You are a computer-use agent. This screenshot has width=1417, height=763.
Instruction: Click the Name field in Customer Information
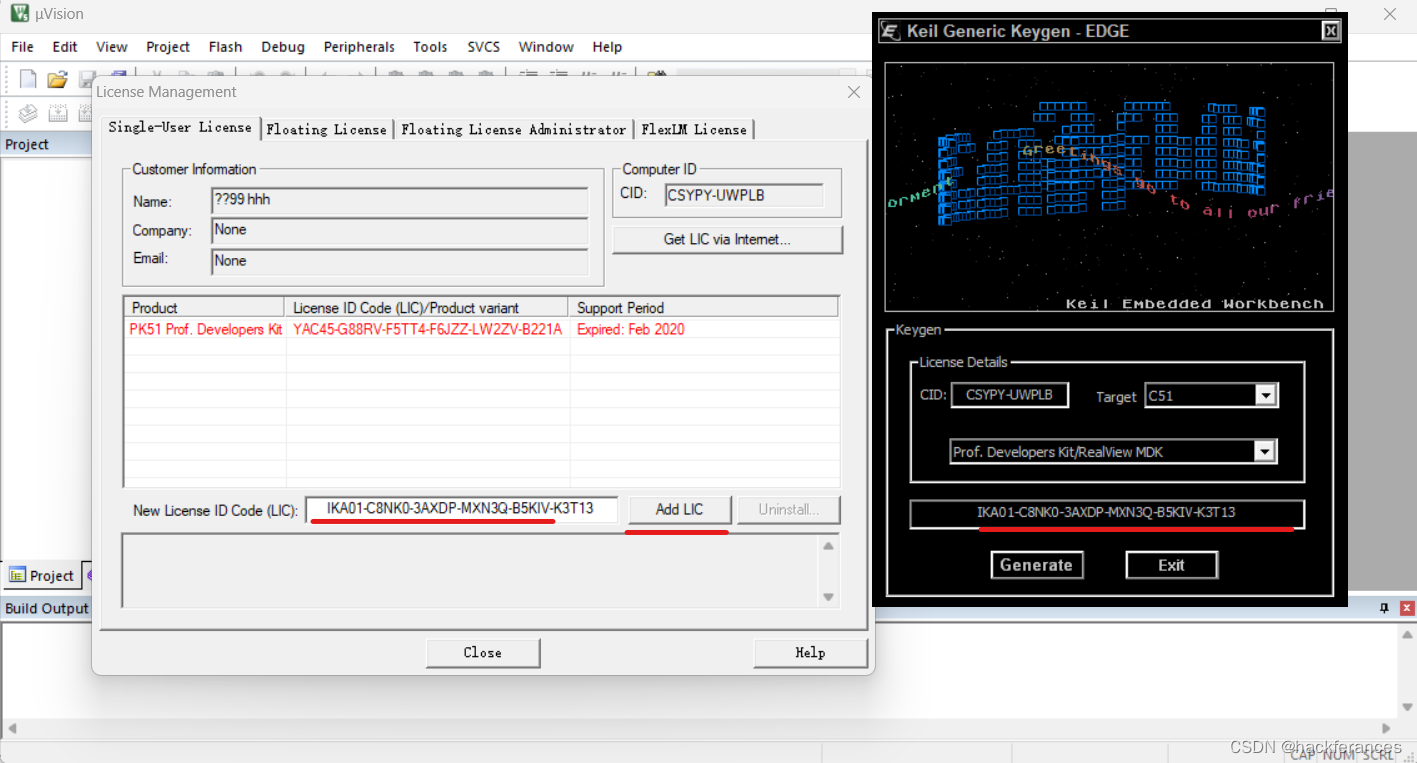point(400,201)
